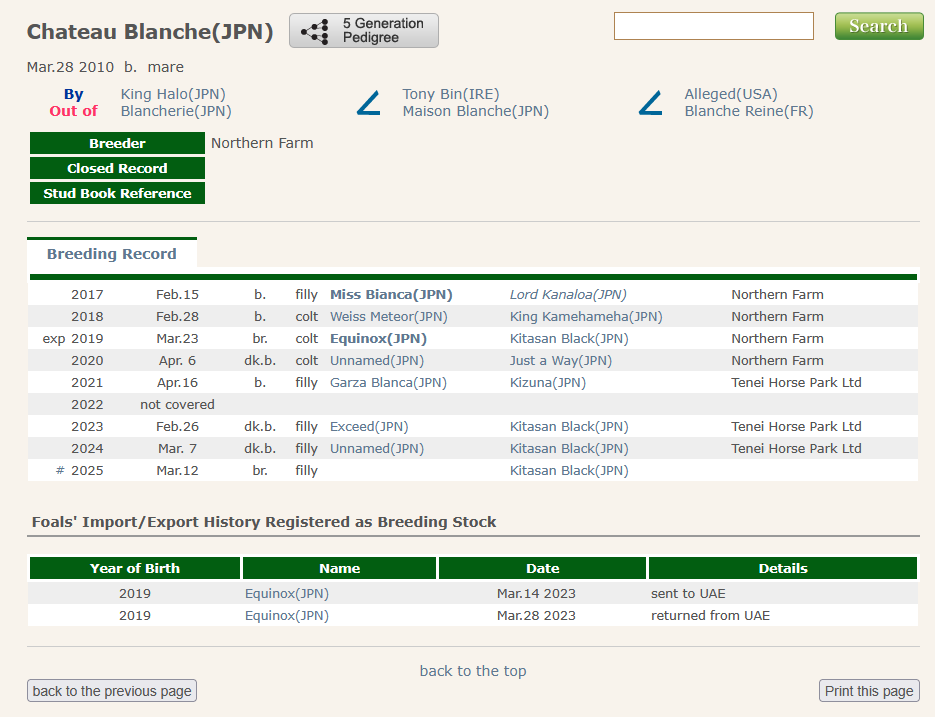
Task: Open foal Exceed(JPN)
Action: [x=369, y=427]
